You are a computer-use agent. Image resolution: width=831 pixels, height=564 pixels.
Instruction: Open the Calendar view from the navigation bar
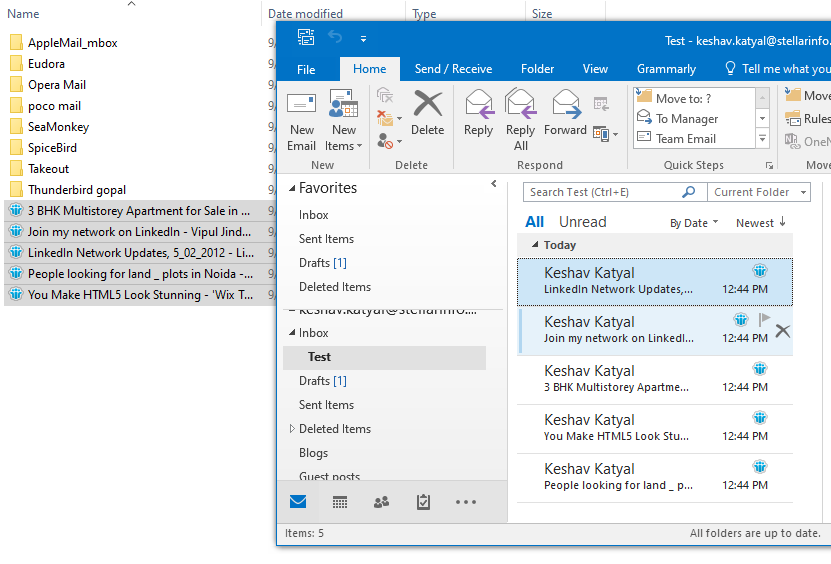click(x=340, y=502)
